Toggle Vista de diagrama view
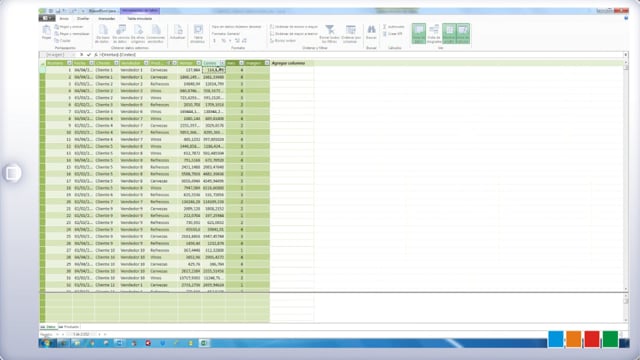 click(434, 33)
